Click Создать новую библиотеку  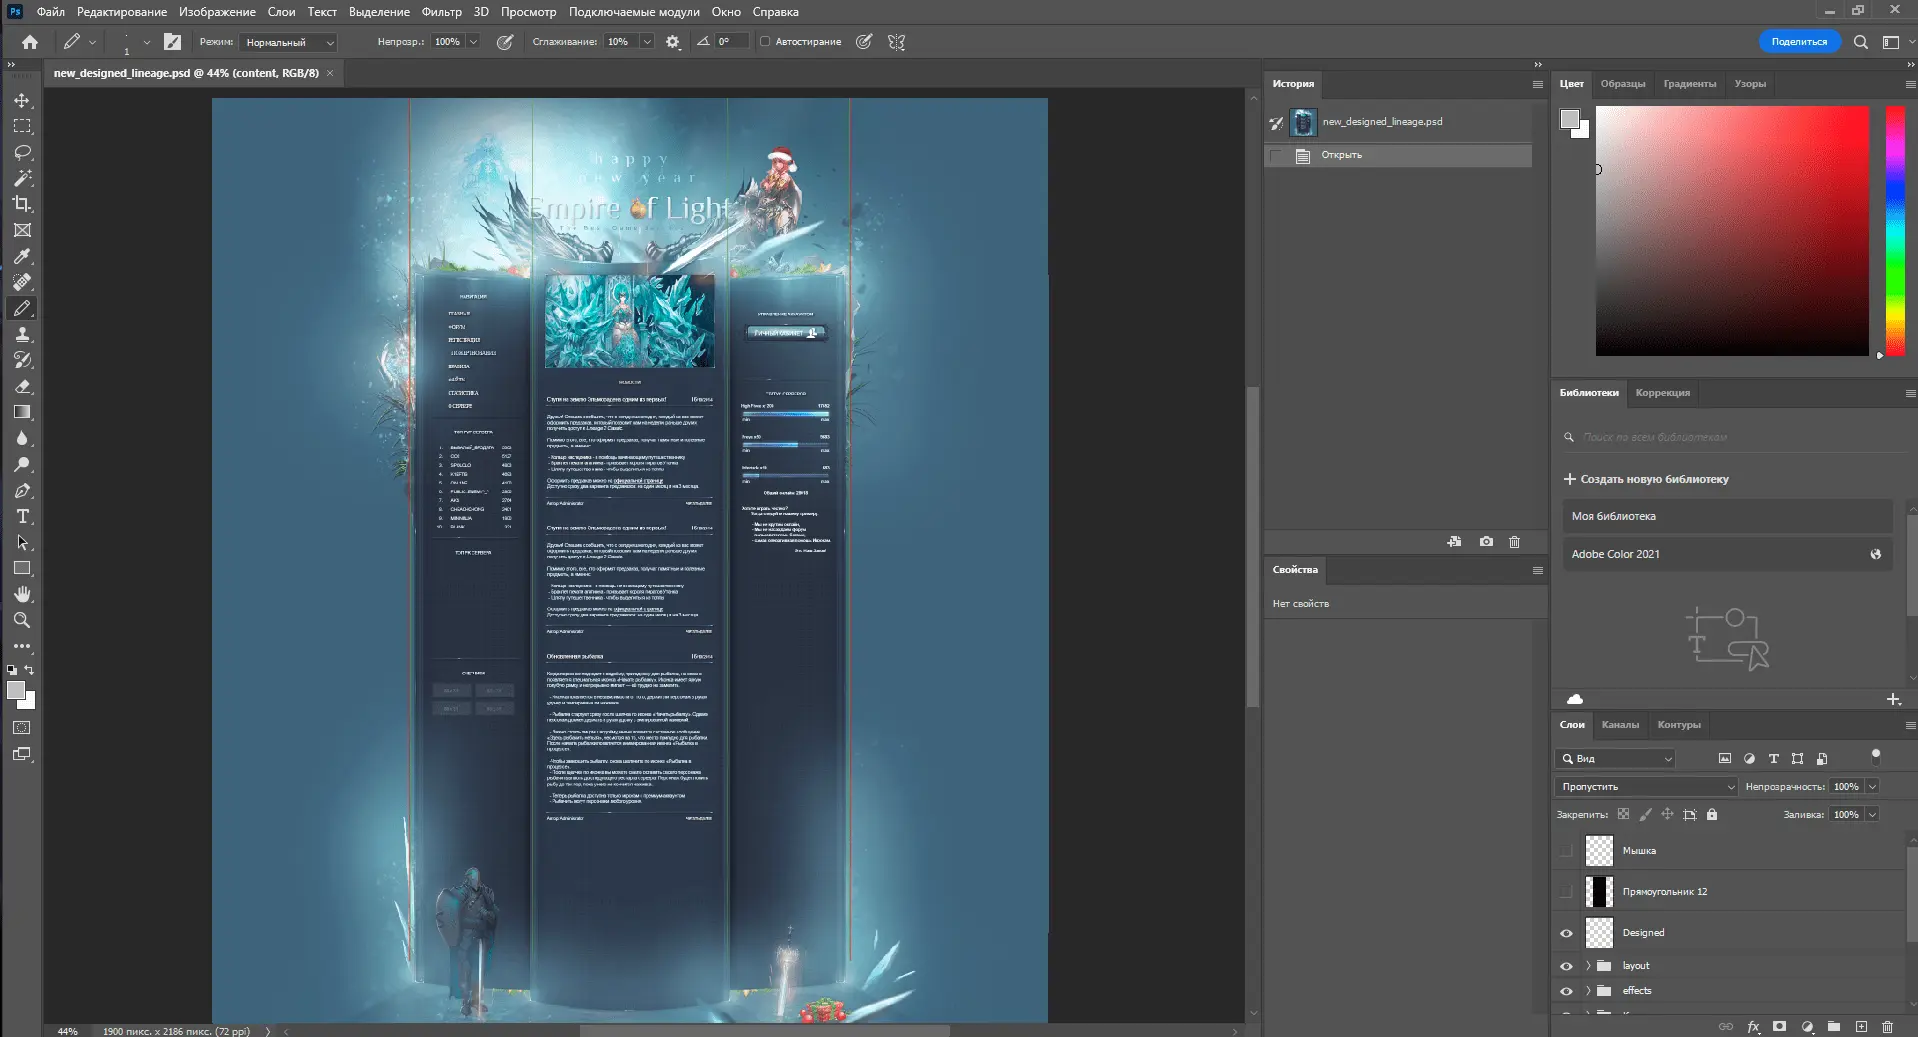(x=1646, y=479)
